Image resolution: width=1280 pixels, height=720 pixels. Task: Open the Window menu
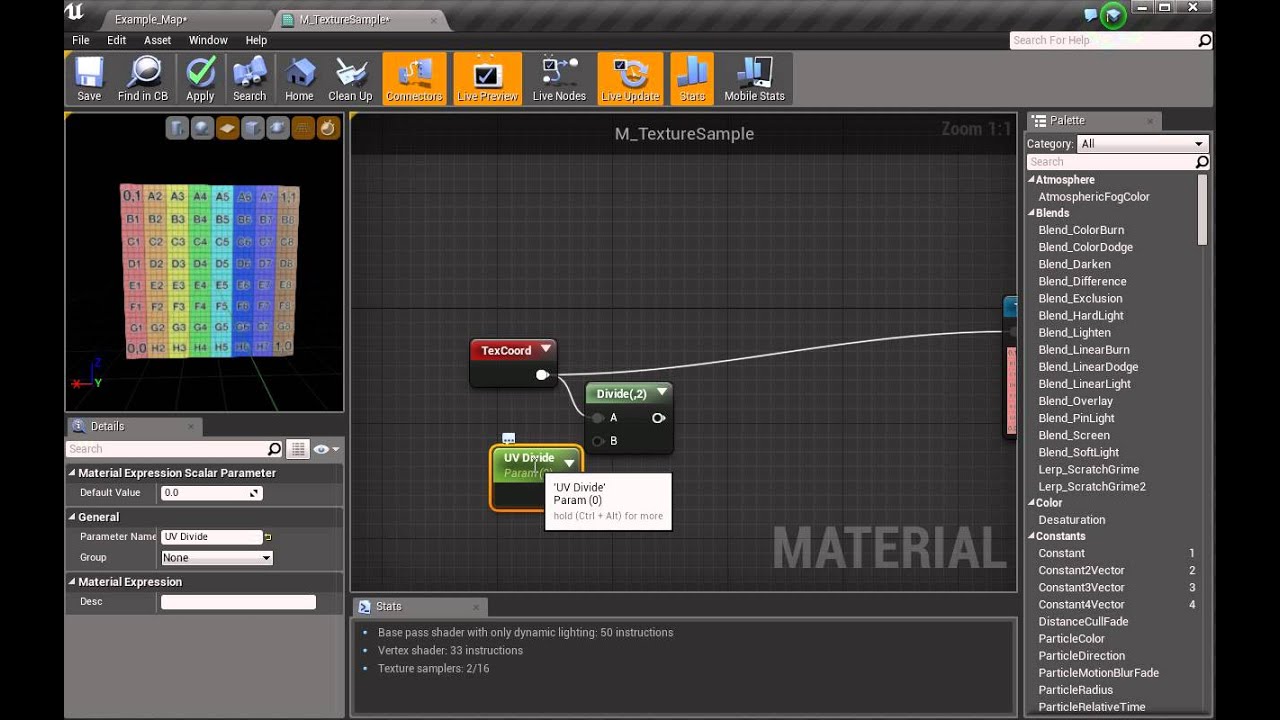208,40
